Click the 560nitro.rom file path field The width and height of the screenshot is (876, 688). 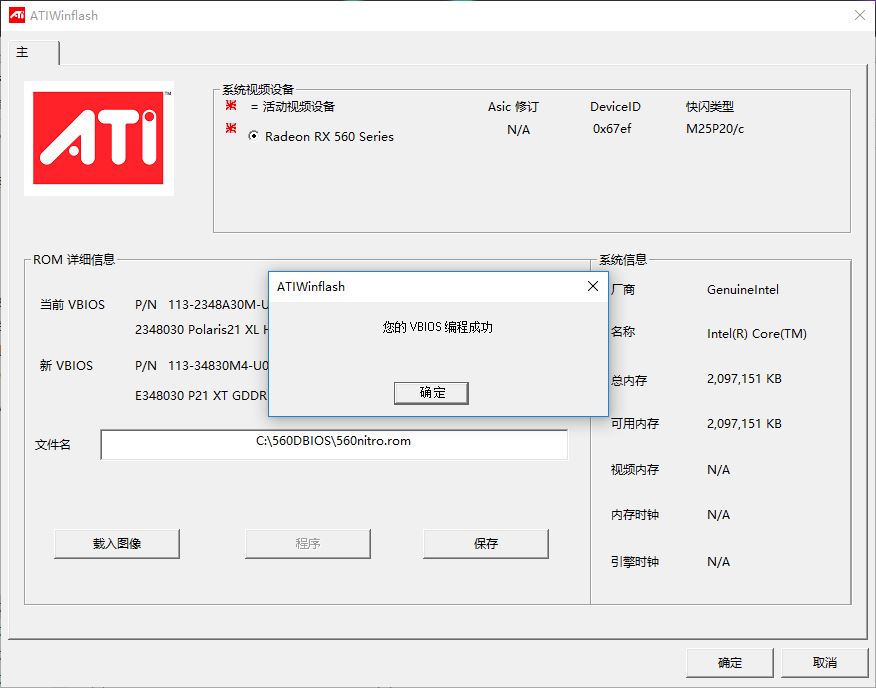click(334, 444)
